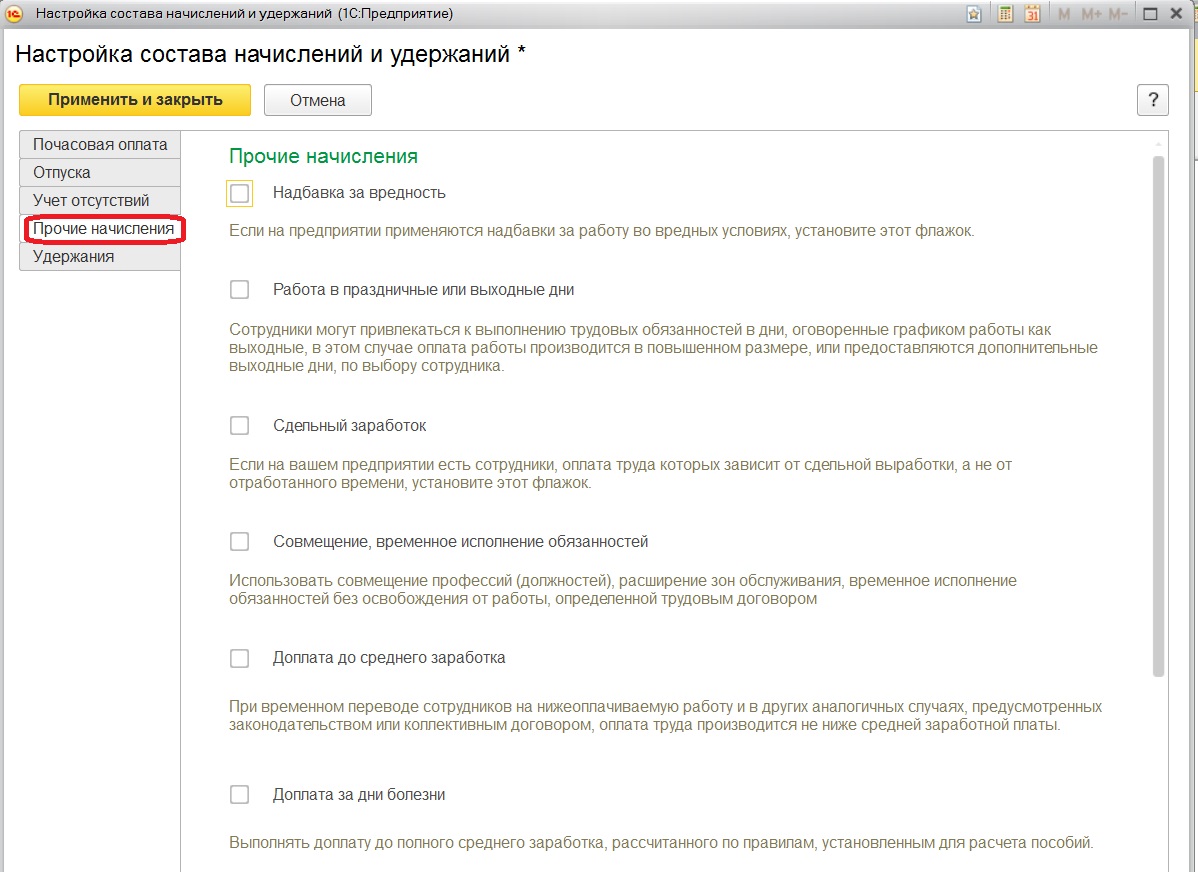Click the Прочие начисления green heading
The image size is (1198, 872).
323,157
